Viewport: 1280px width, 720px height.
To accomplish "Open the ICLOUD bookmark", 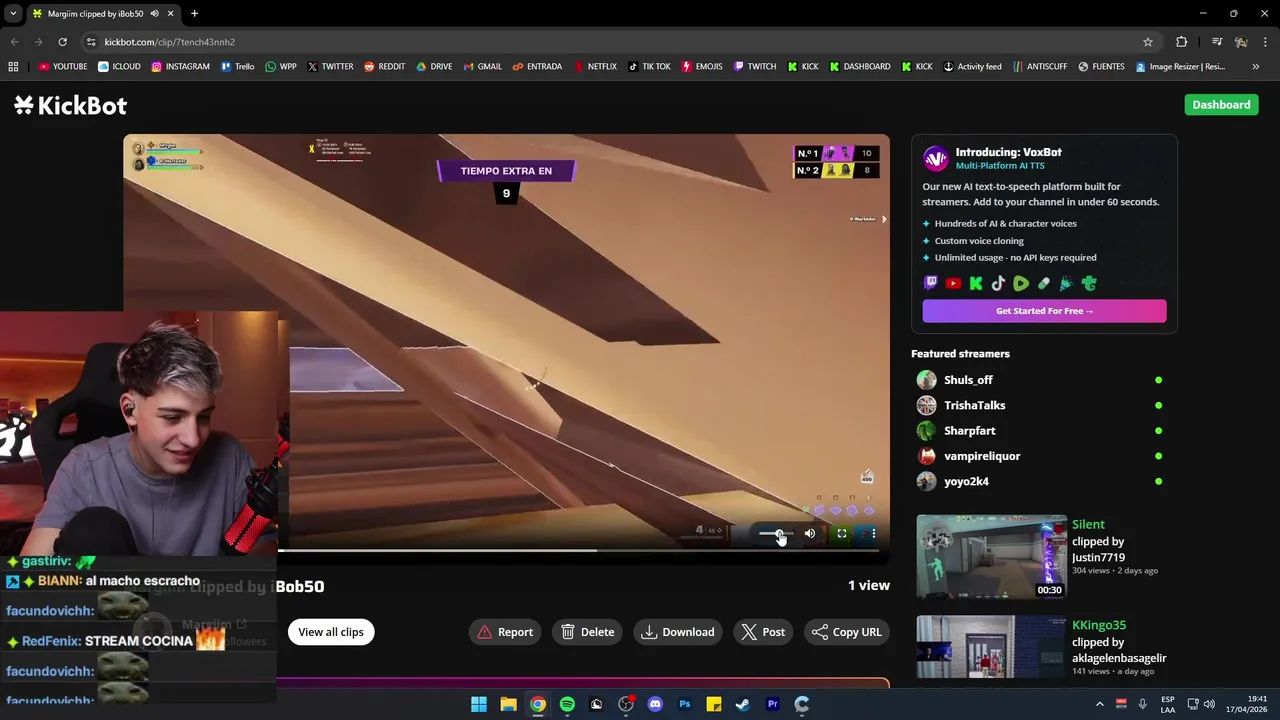I will point(119,67).
